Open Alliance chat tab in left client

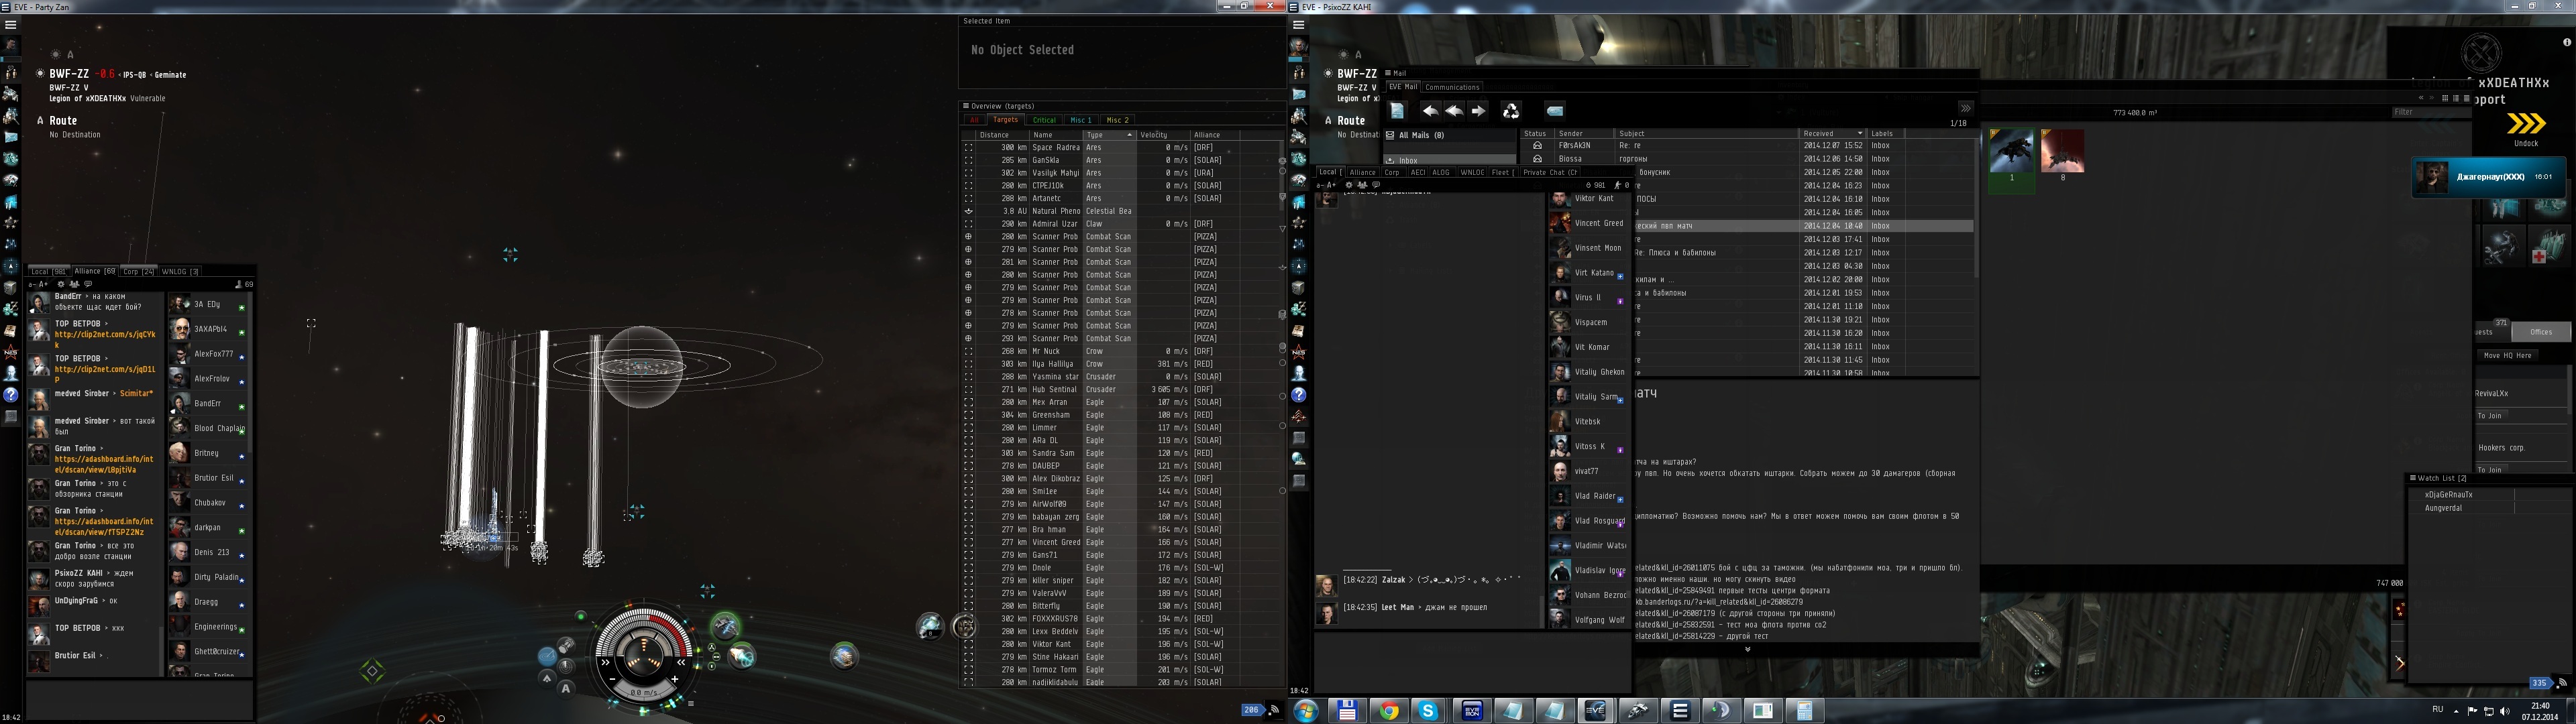pyautogui.click(x=94, y=271)
